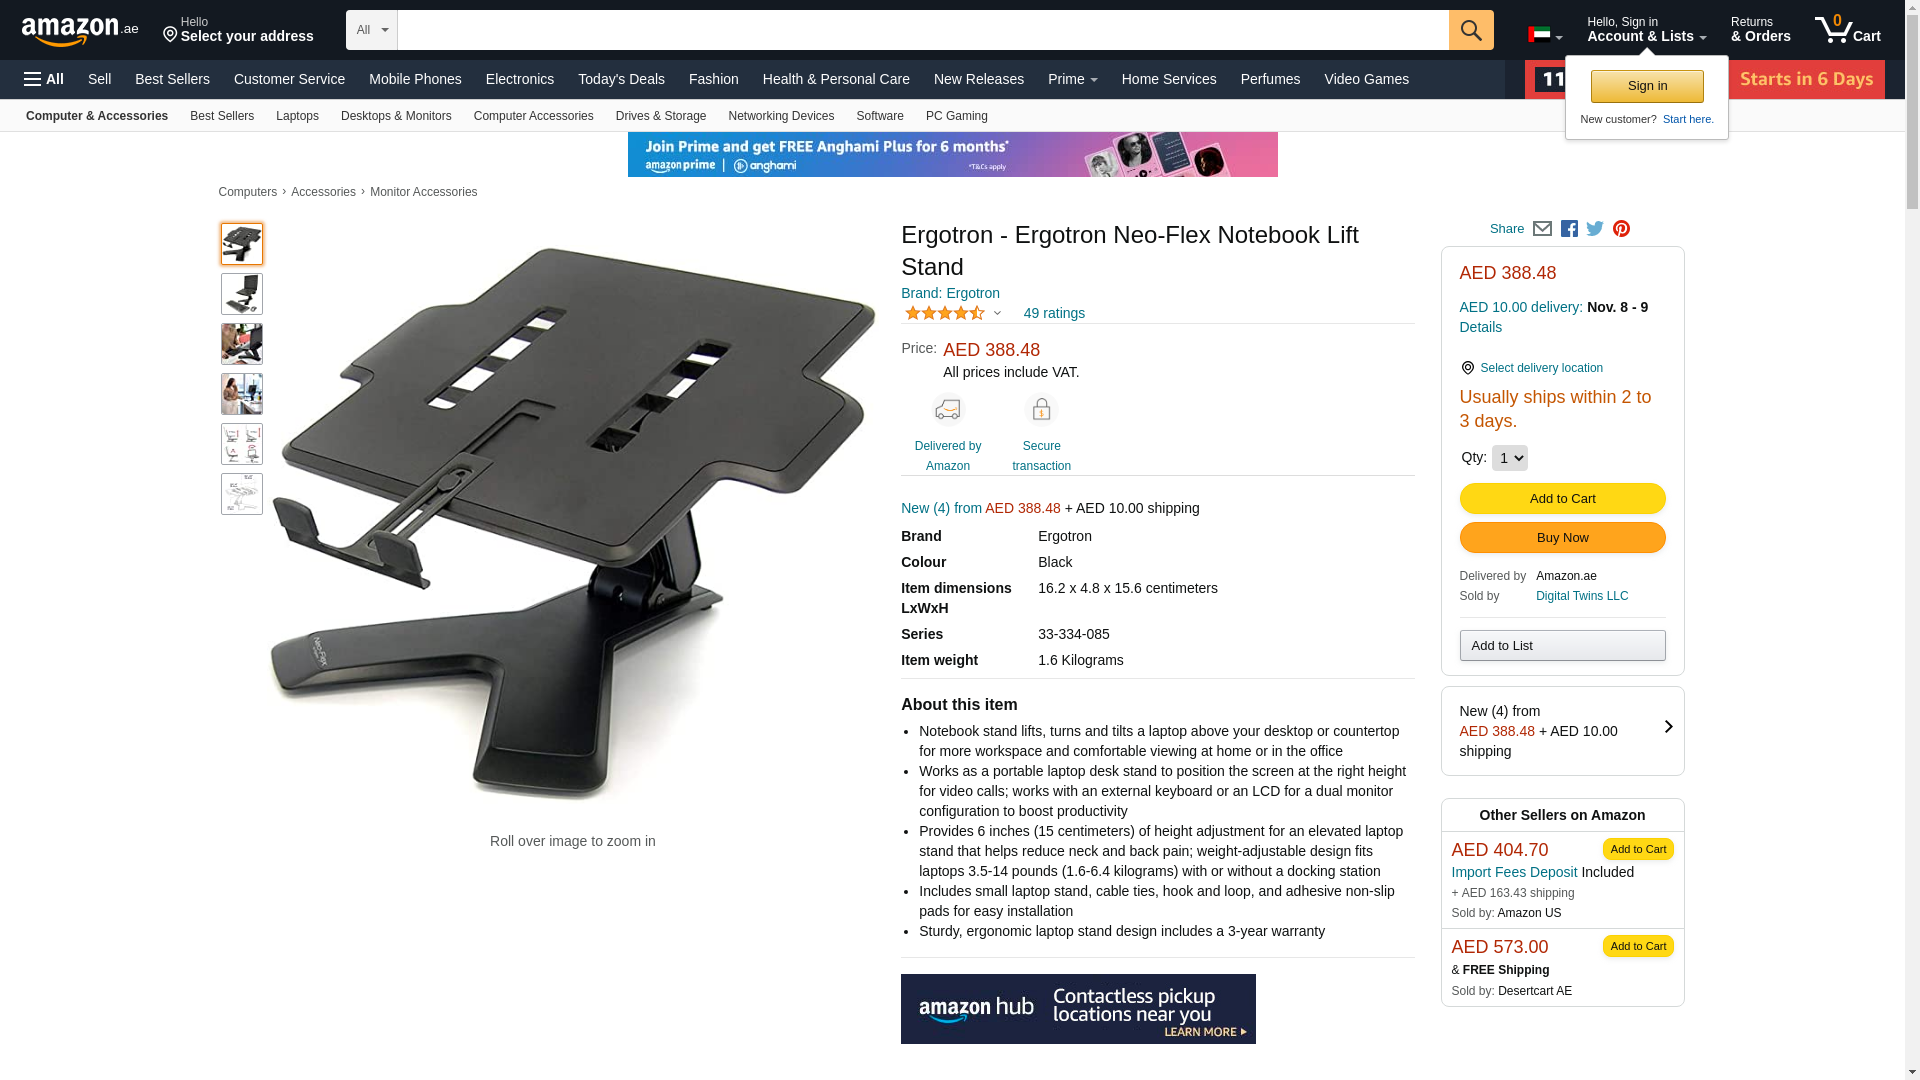1920x1080 pixels.
Task: Open the Laptops category tab
Action: 297,116
